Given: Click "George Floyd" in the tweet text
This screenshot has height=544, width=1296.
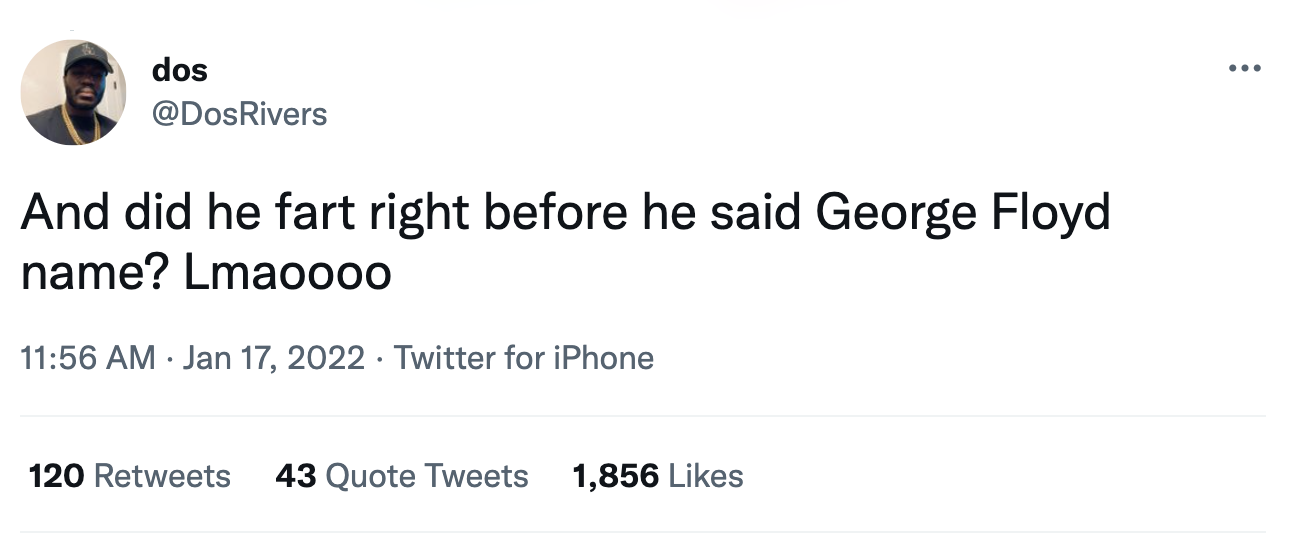Looking at the screenshot, I should click(964, 216).
